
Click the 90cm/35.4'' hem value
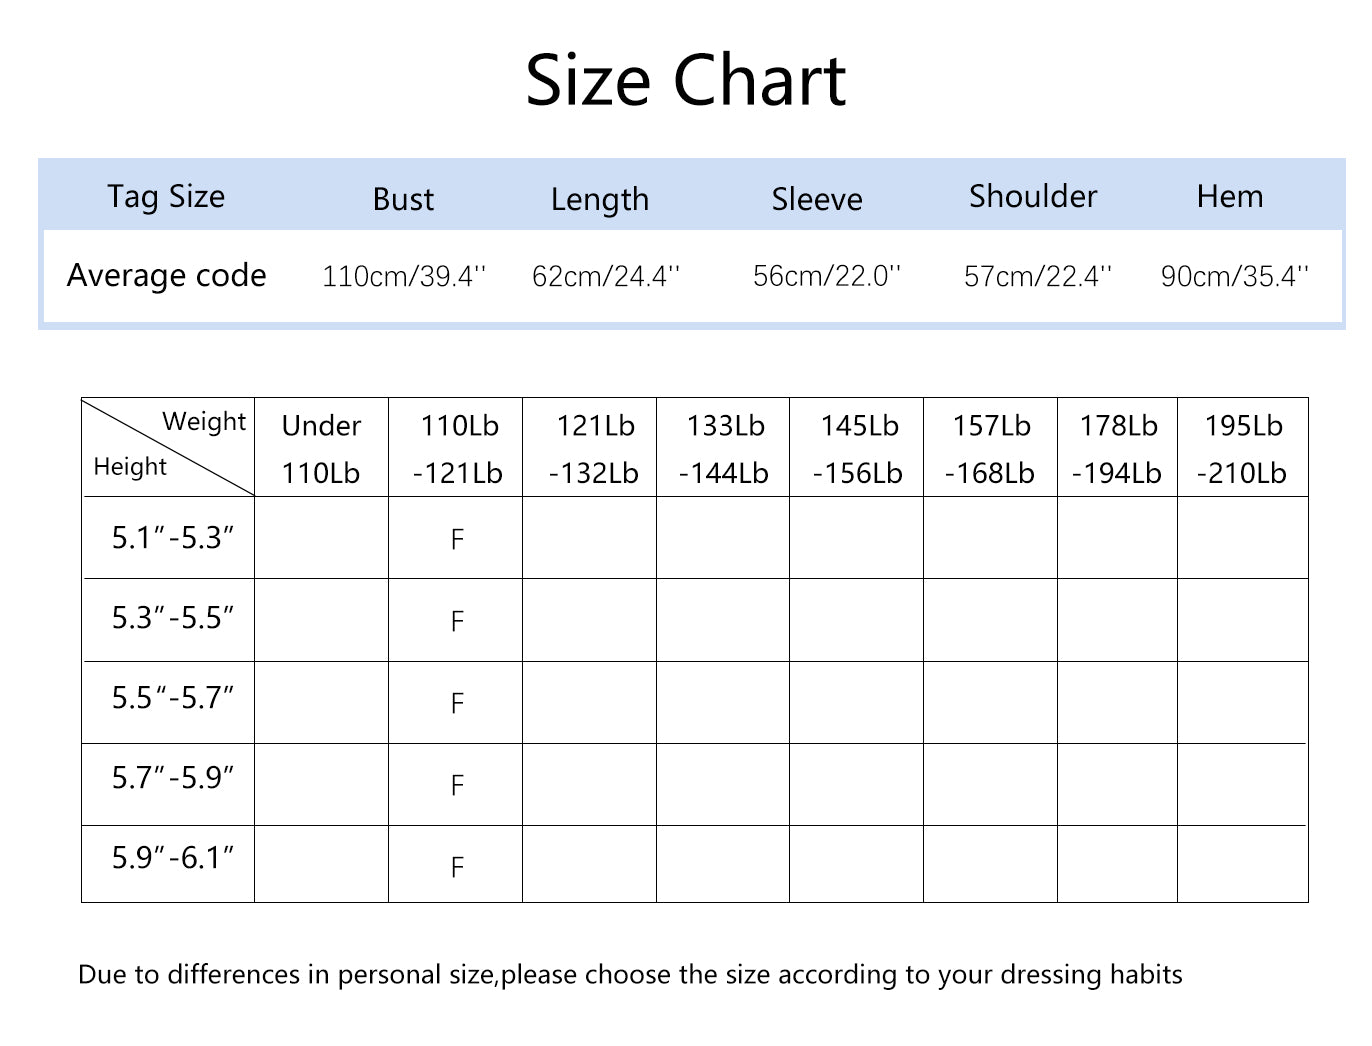[x=1235, y=276]
